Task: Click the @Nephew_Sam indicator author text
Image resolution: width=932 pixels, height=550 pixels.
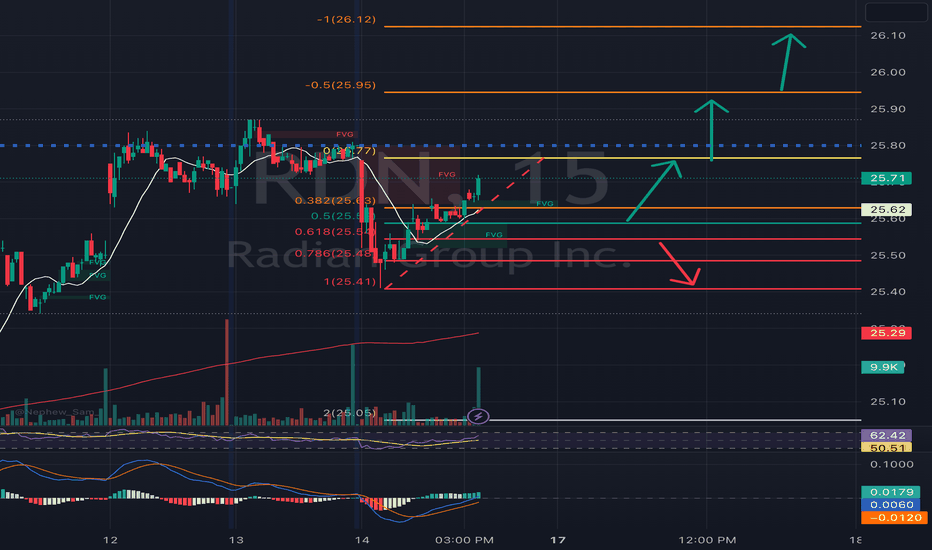Action: tap(54, 412)
